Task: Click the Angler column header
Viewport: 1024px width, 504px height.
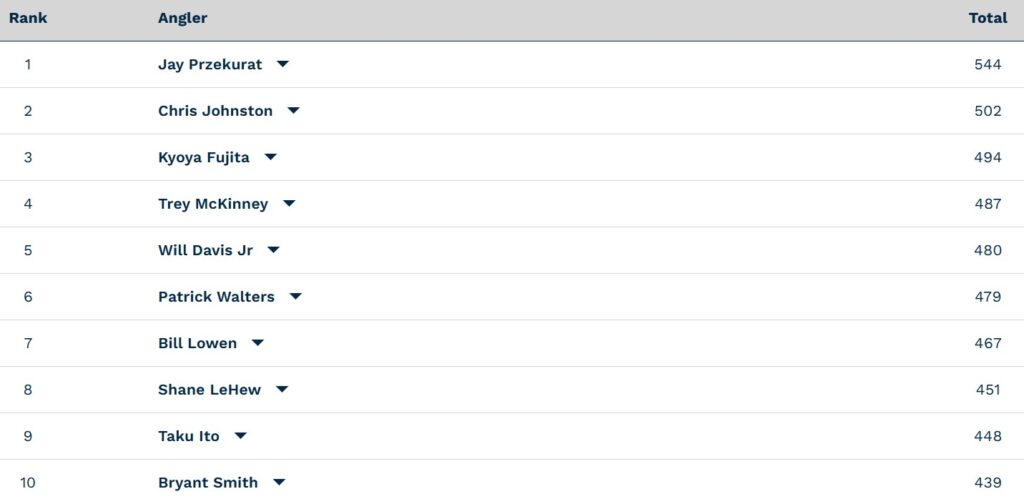Action: [182, 18]
